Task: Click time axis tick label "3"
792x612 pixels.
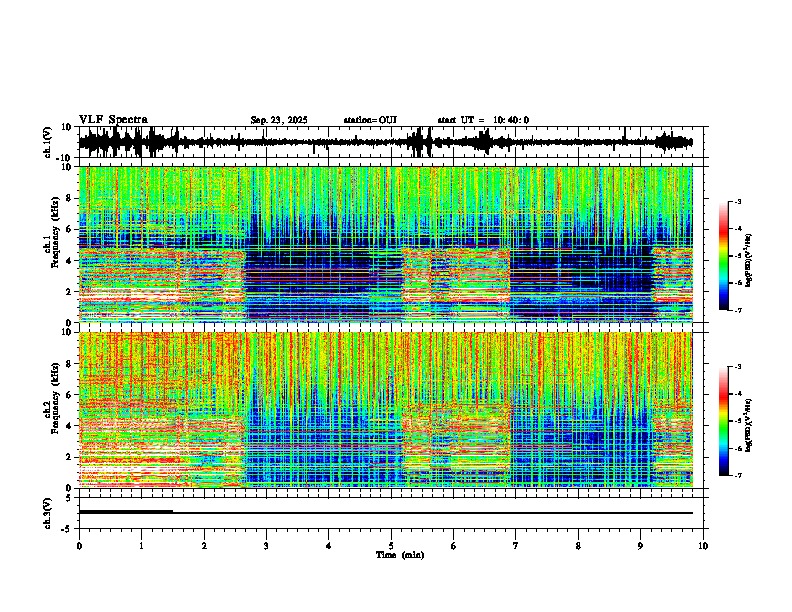Action: pyautogui.click(x=266, y=546)
